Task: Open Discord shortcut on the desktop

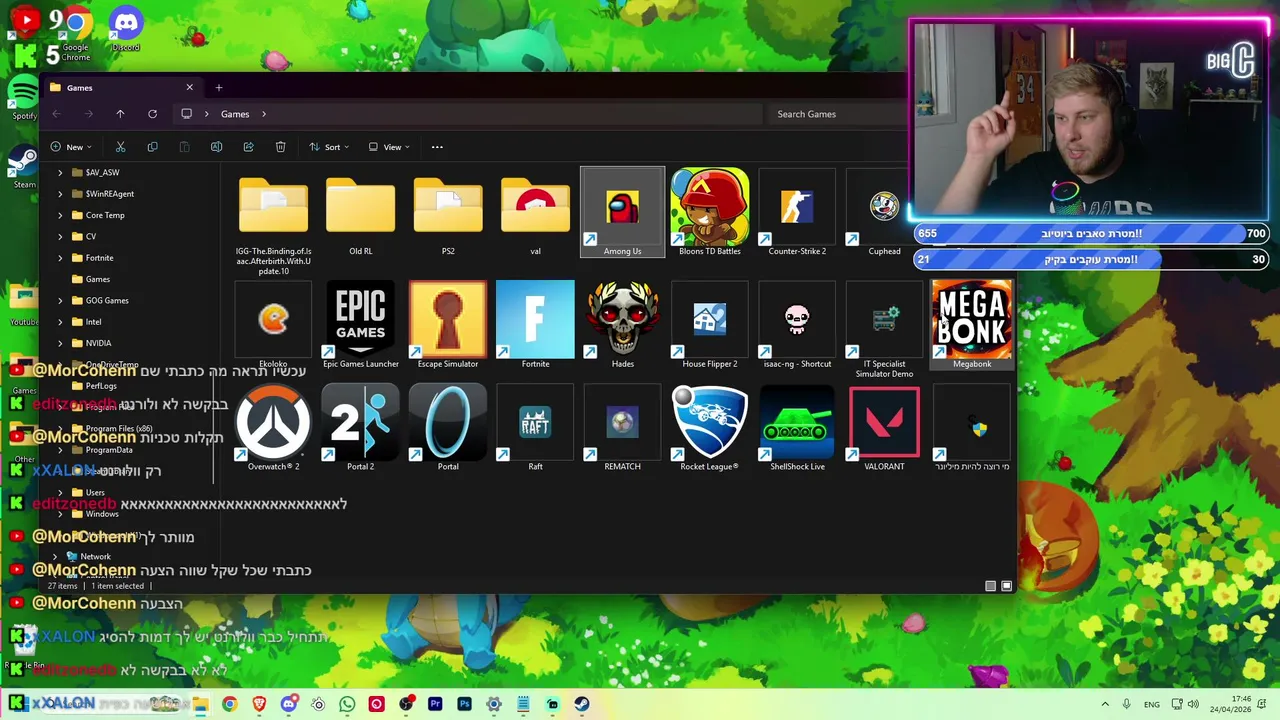Action: point(126,28)
